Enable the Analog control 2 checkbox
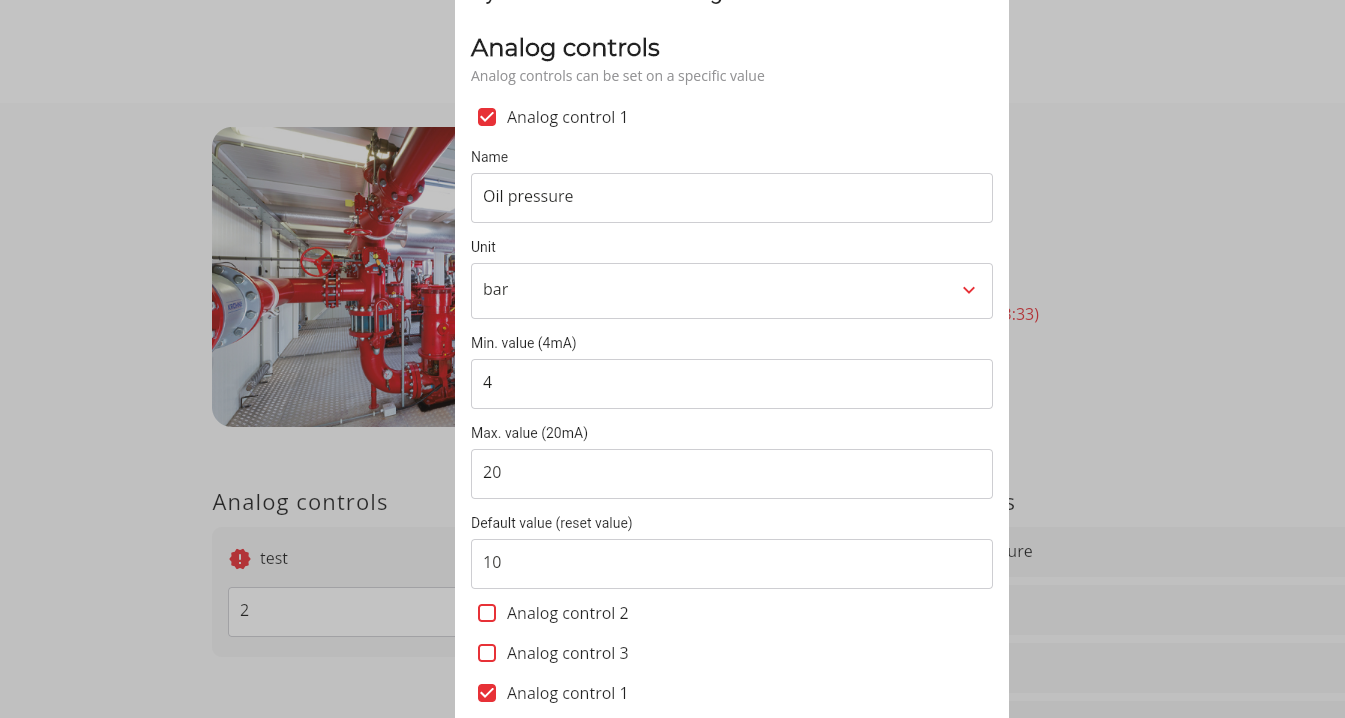 pos(487,613)
